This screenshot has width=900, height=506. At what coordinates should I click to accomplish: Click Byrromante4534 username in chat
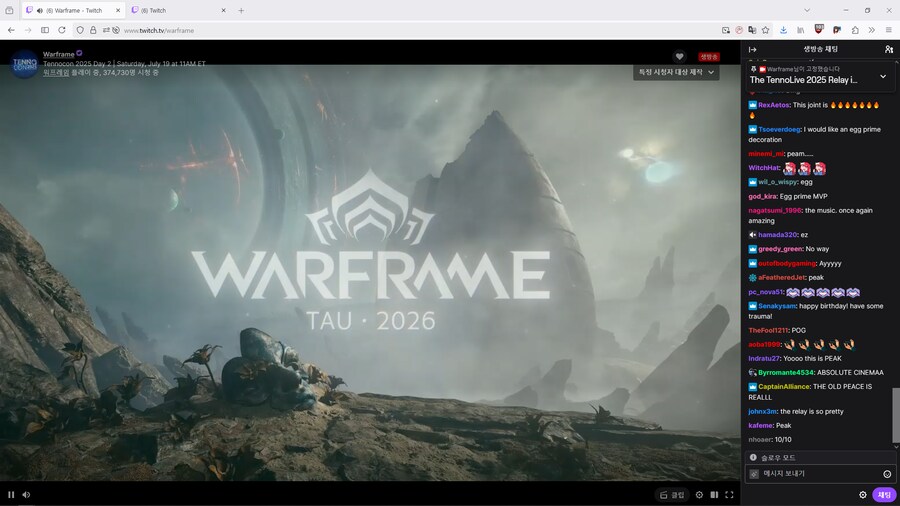(786, 372)
